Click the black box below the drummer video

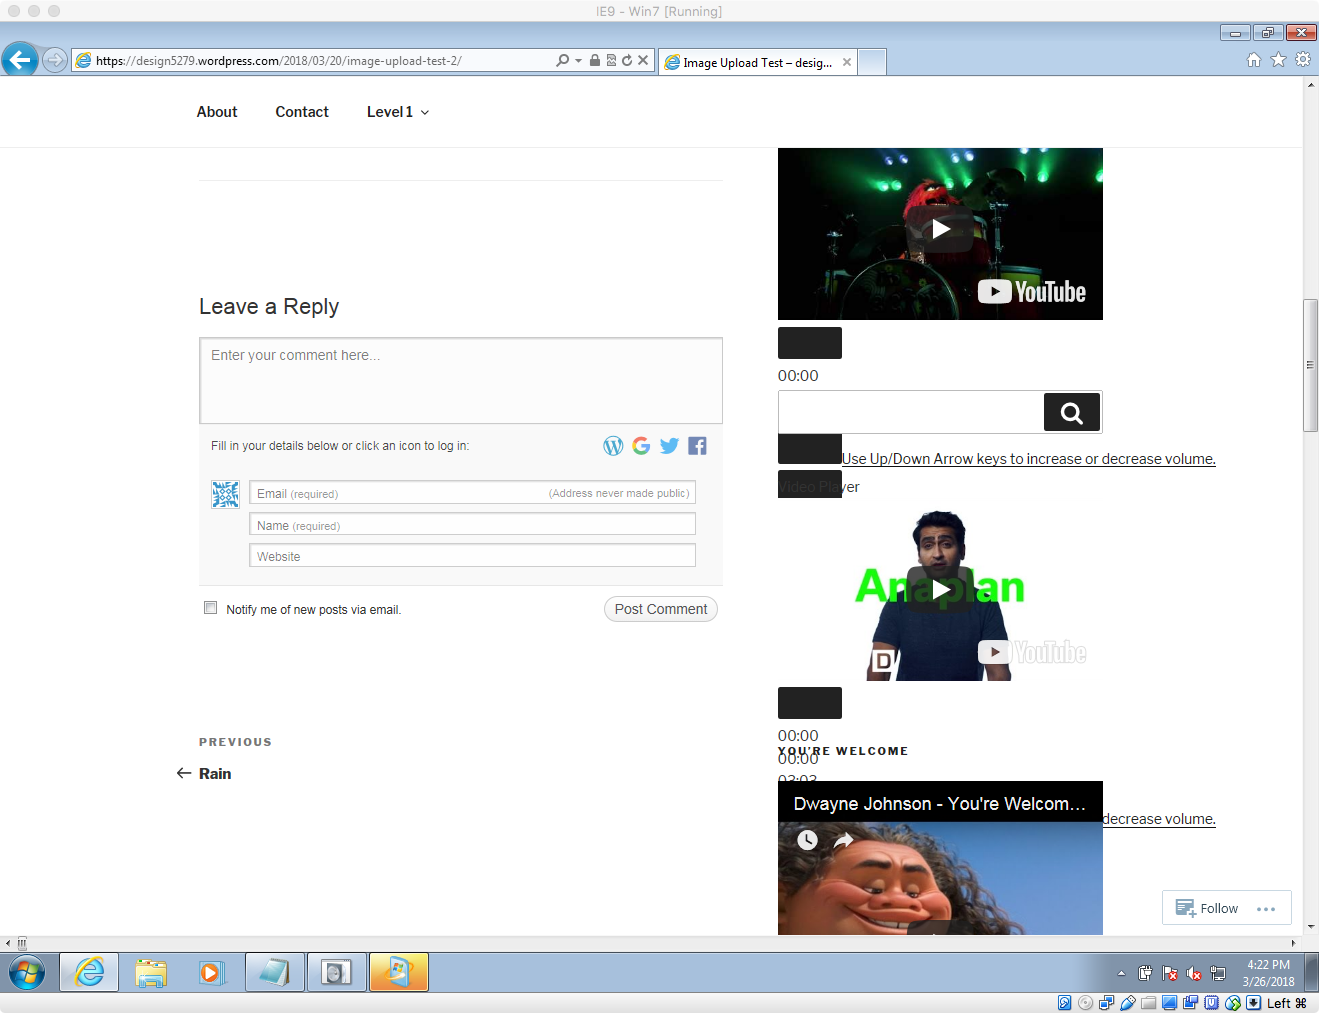[810, 343]
